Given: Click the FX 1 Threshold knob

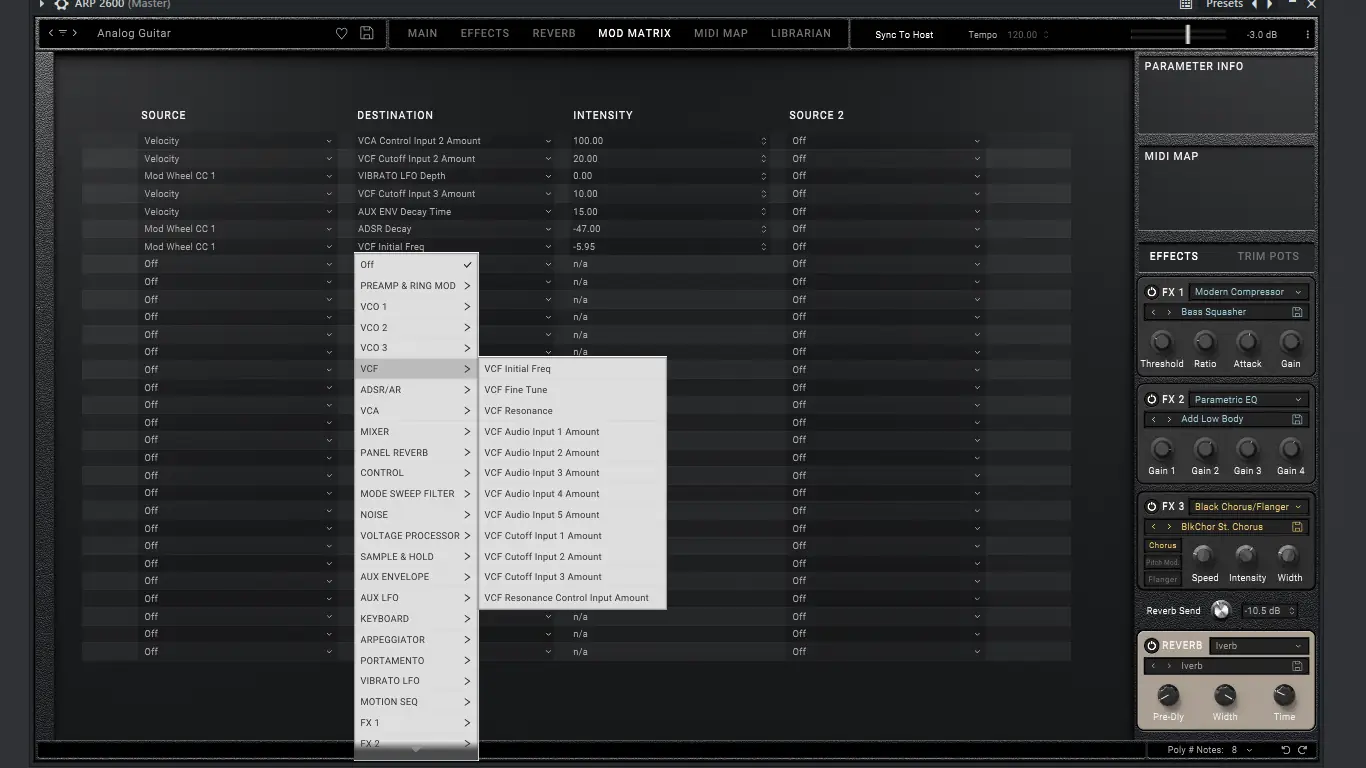Looking at the screenshot, I should click(x=1161, y=341).
